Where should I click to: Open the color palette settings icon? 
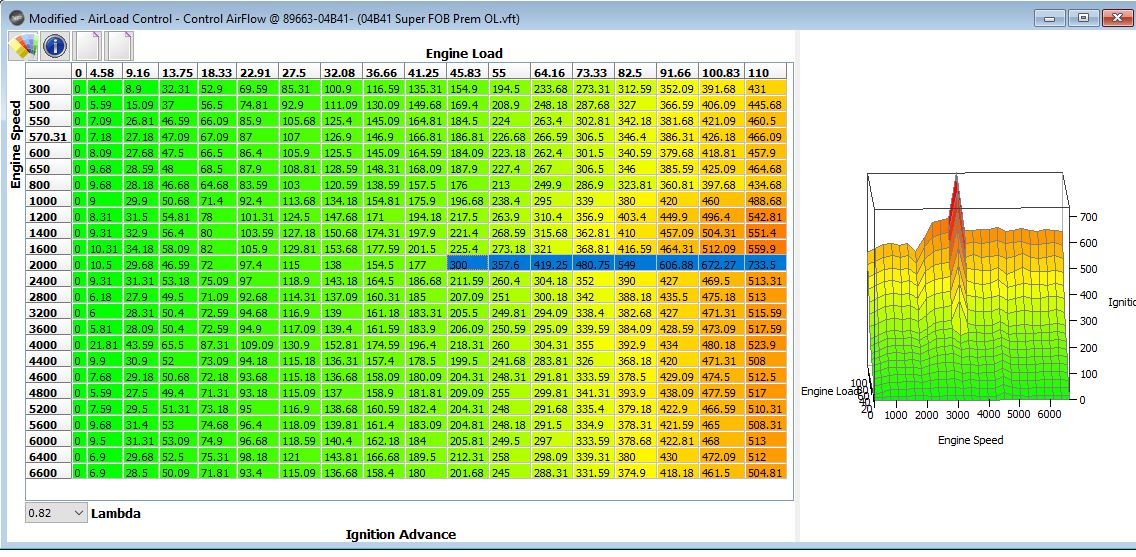[x=22, y=46]
